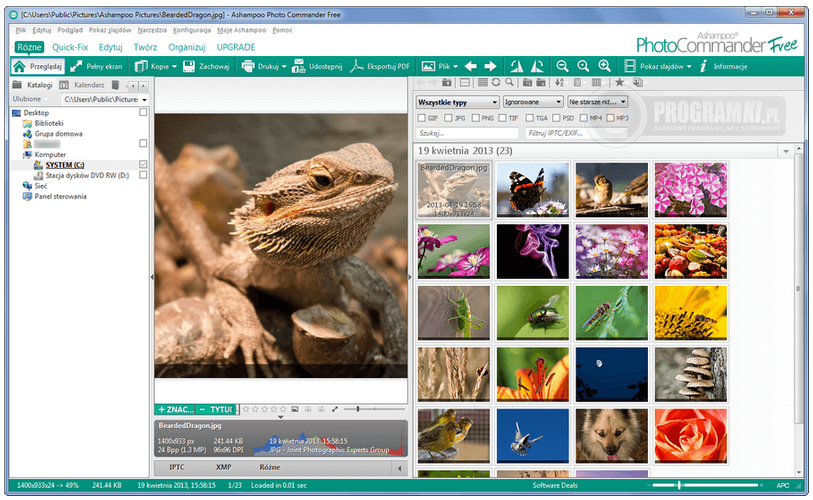Open the Narzędzia menu

point(152,30)
